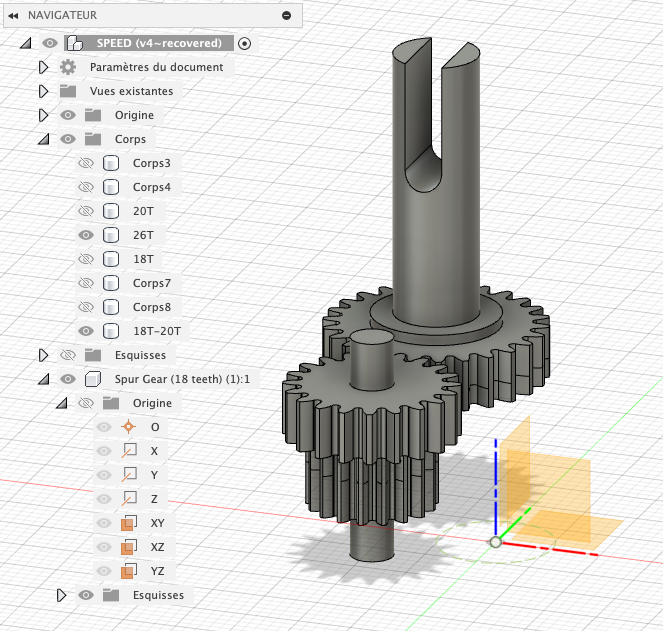Toggle visibility of the 18T-20T body
The width and height of the screenshot is (663, 631).
(x=85, y=331)
